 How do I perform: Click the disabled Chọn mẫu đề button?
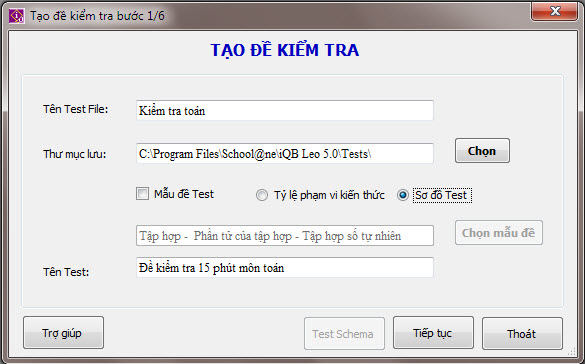pos(498,233)
